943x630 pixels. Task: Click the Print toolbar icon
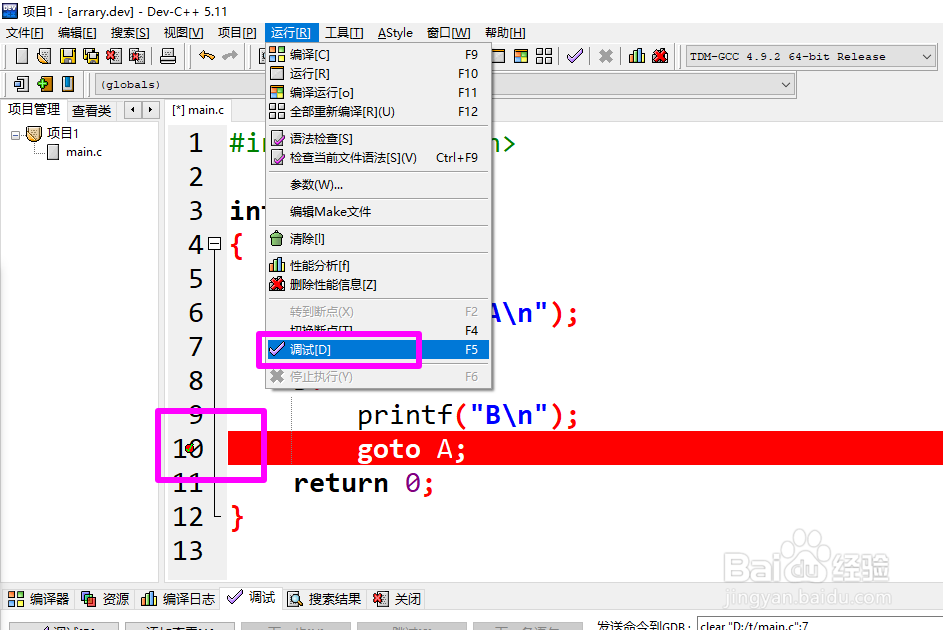click(x=168, y=57)
